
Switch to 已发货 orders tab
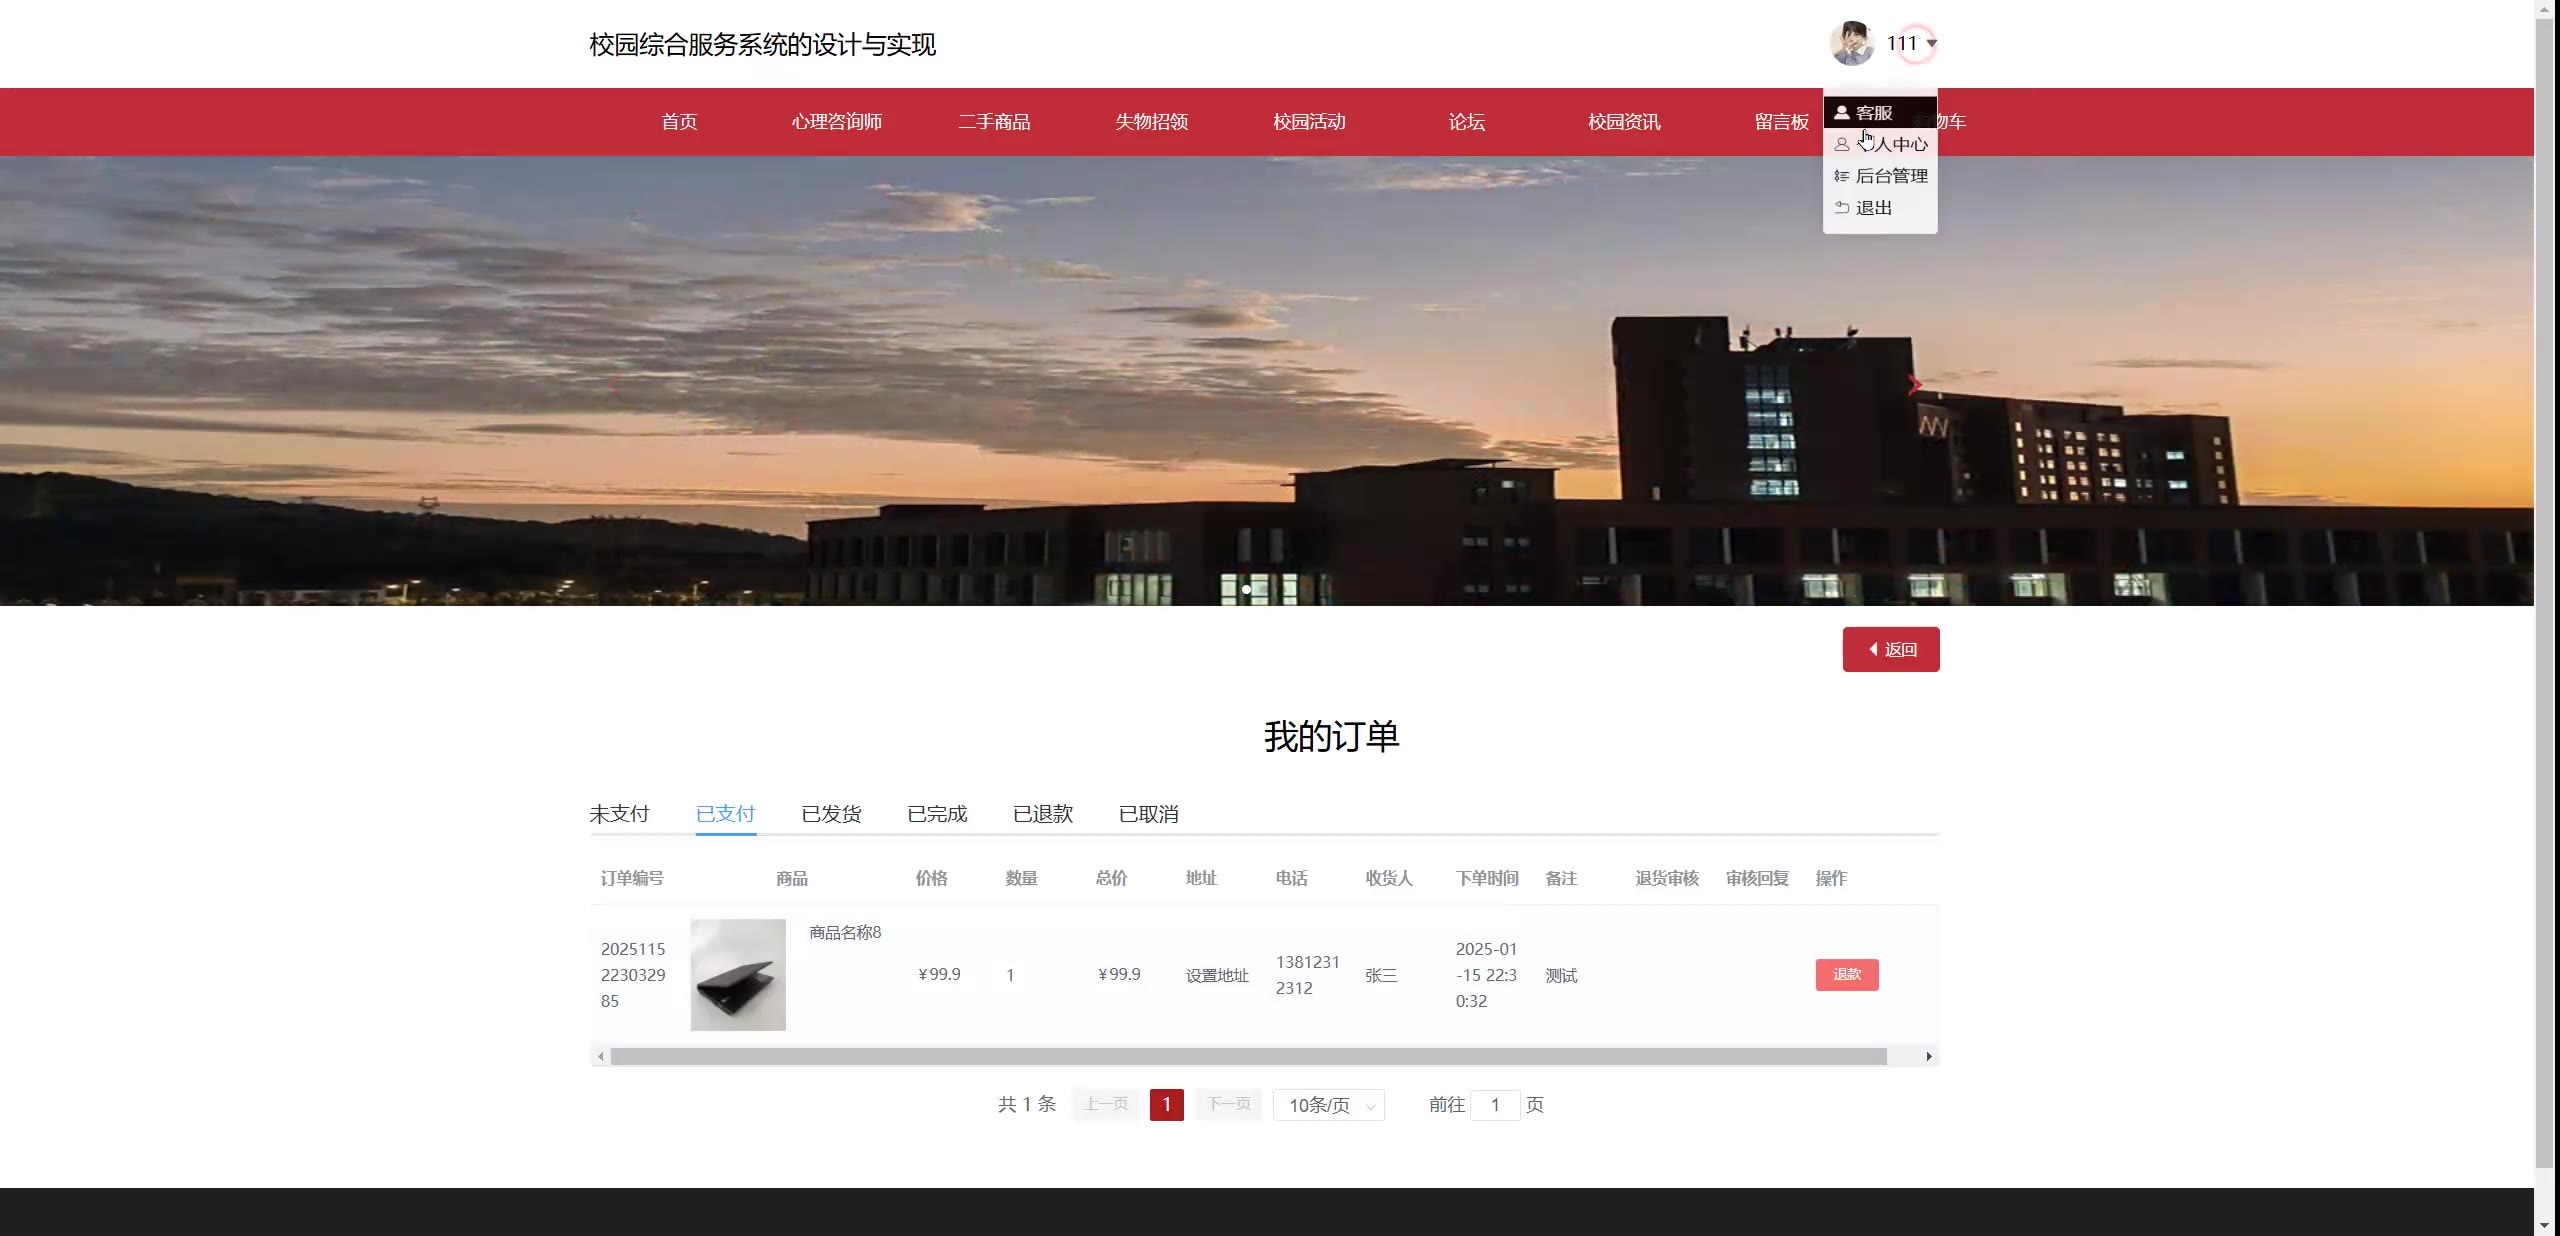pyautogui.click(x=831, y=814)
